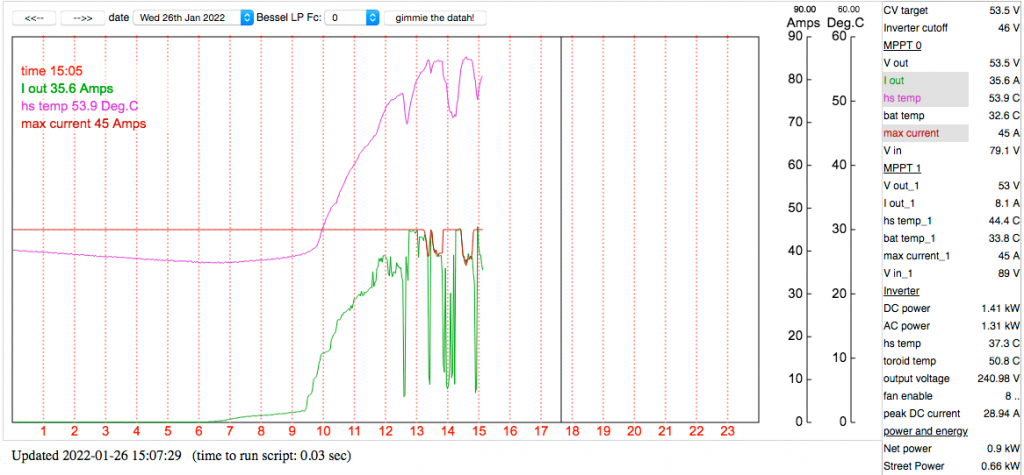Click hour 18 label on the time axis

click(x=572, y=431)
